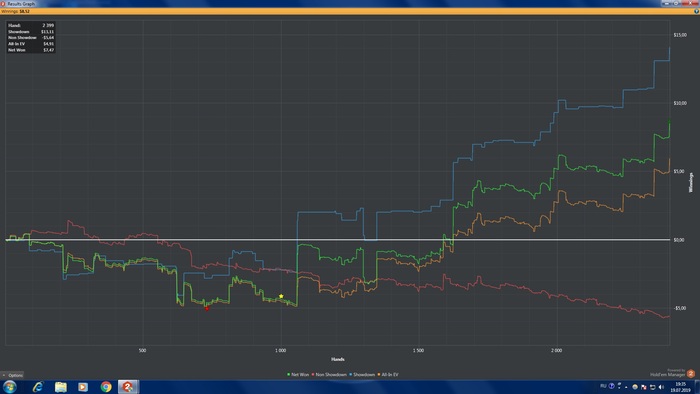Click the Action Center flag icon
Image resolution: width=700 pixels, height=394 pixels.
[x=643, y=387]
